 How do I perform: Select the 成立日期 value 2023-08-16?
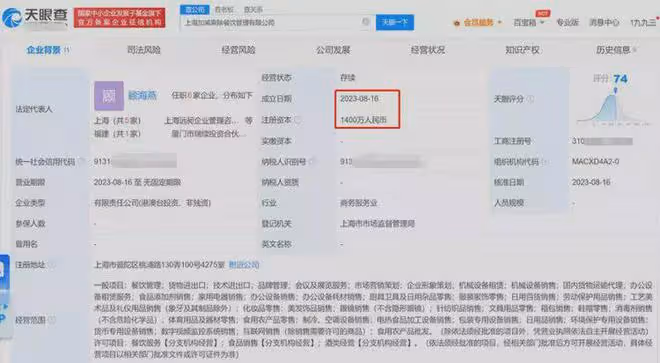359,99
